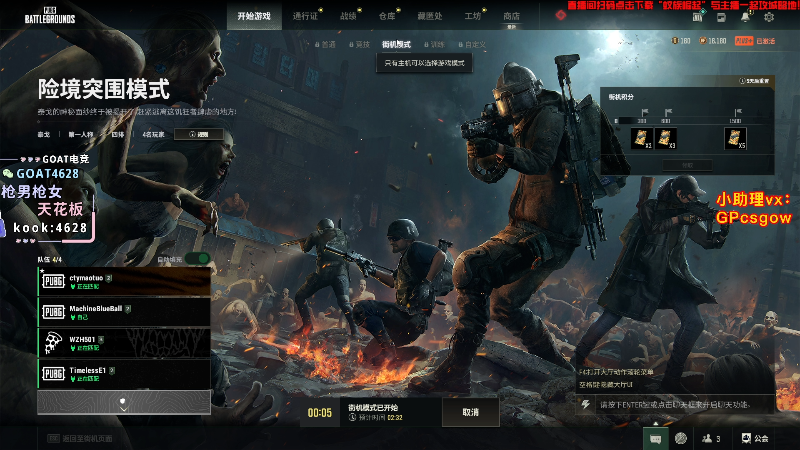This screenshot has width=800, height=450.
Task: Click the PLUS+ badge
Action: [x=744, y=41]
